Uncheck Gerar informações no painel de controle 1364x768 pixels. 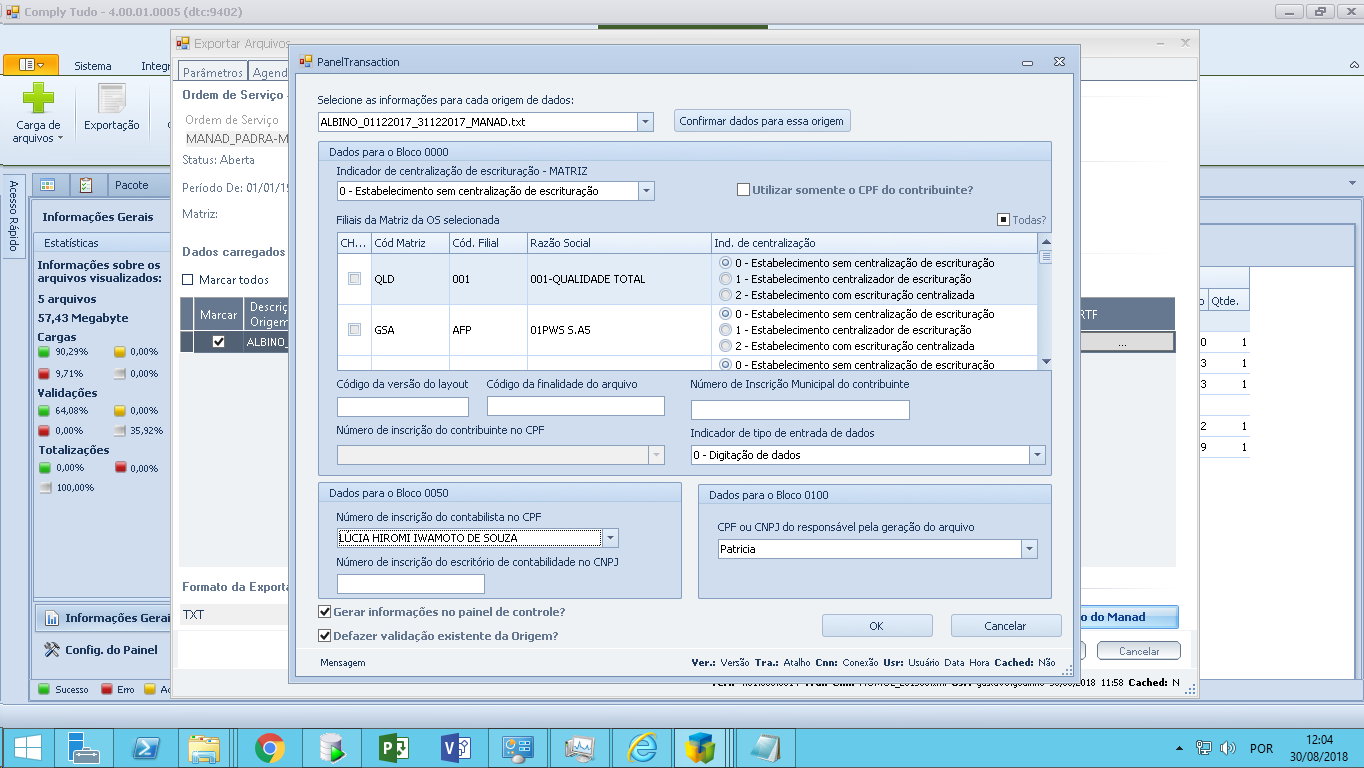tap(325, 612)
